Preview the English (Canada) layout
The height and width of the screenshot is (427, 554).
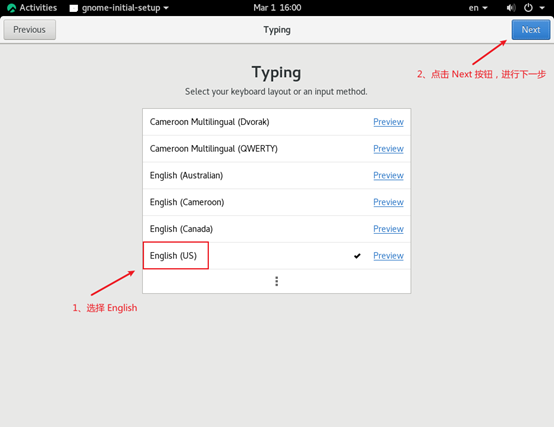pos(388,229)
